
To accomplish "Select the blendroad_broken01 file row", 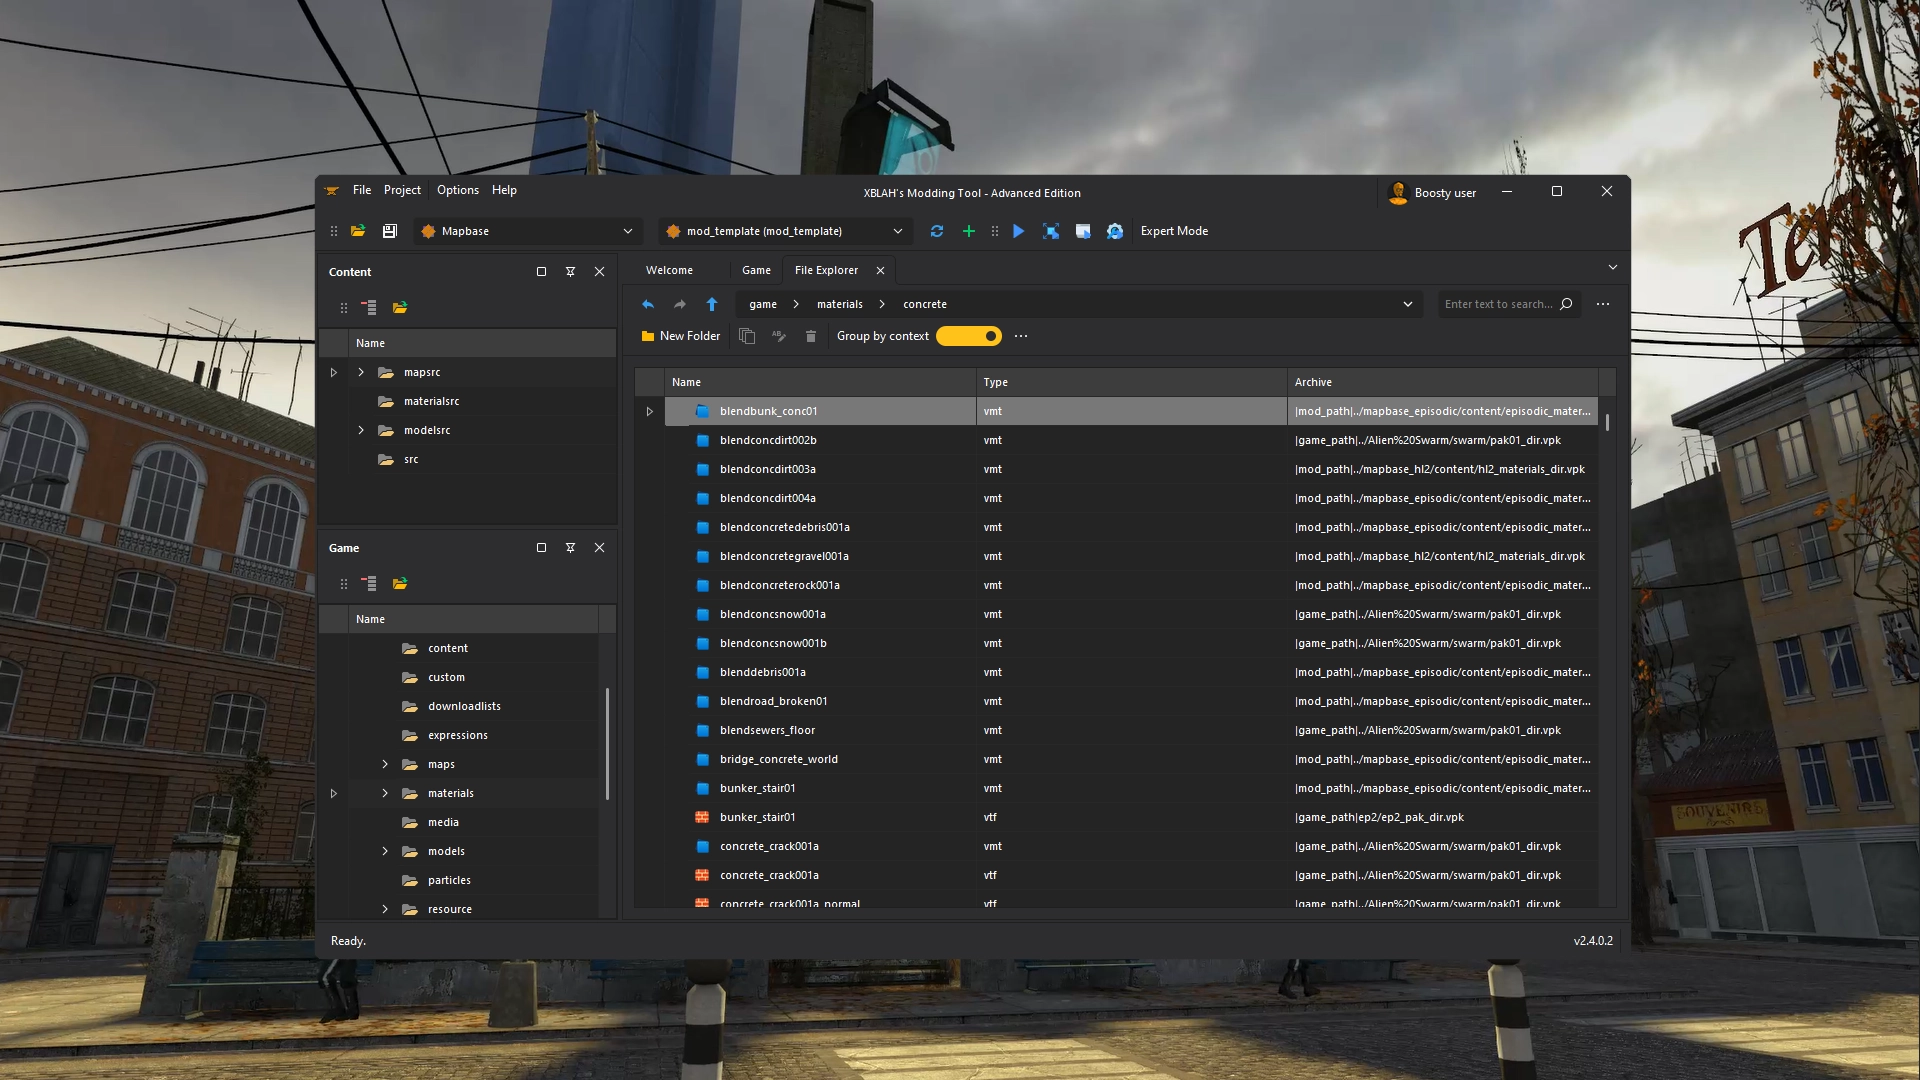I will click(774, 701).
